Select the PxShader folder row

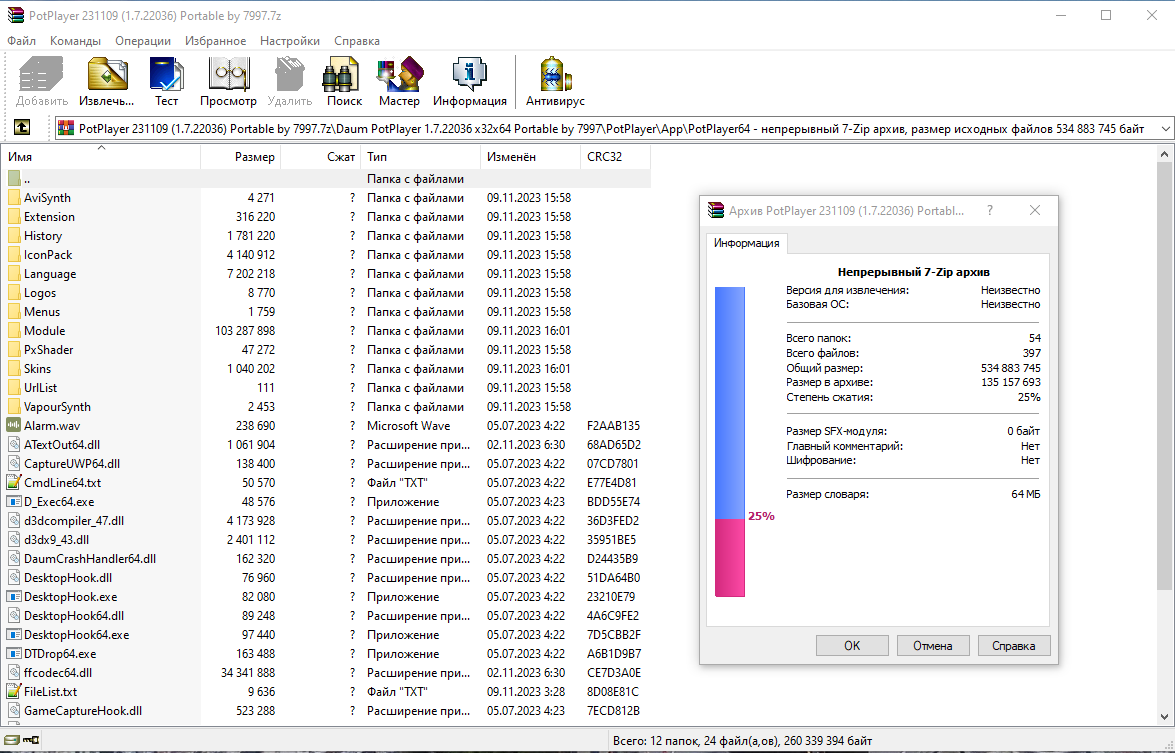pyautogui.click(x=326, y=350)
